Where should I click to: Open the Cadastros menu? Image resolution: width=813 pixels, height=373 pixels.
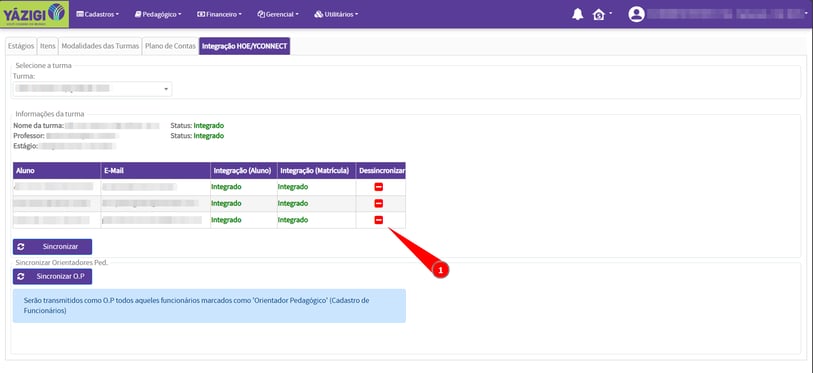(97, 15)
